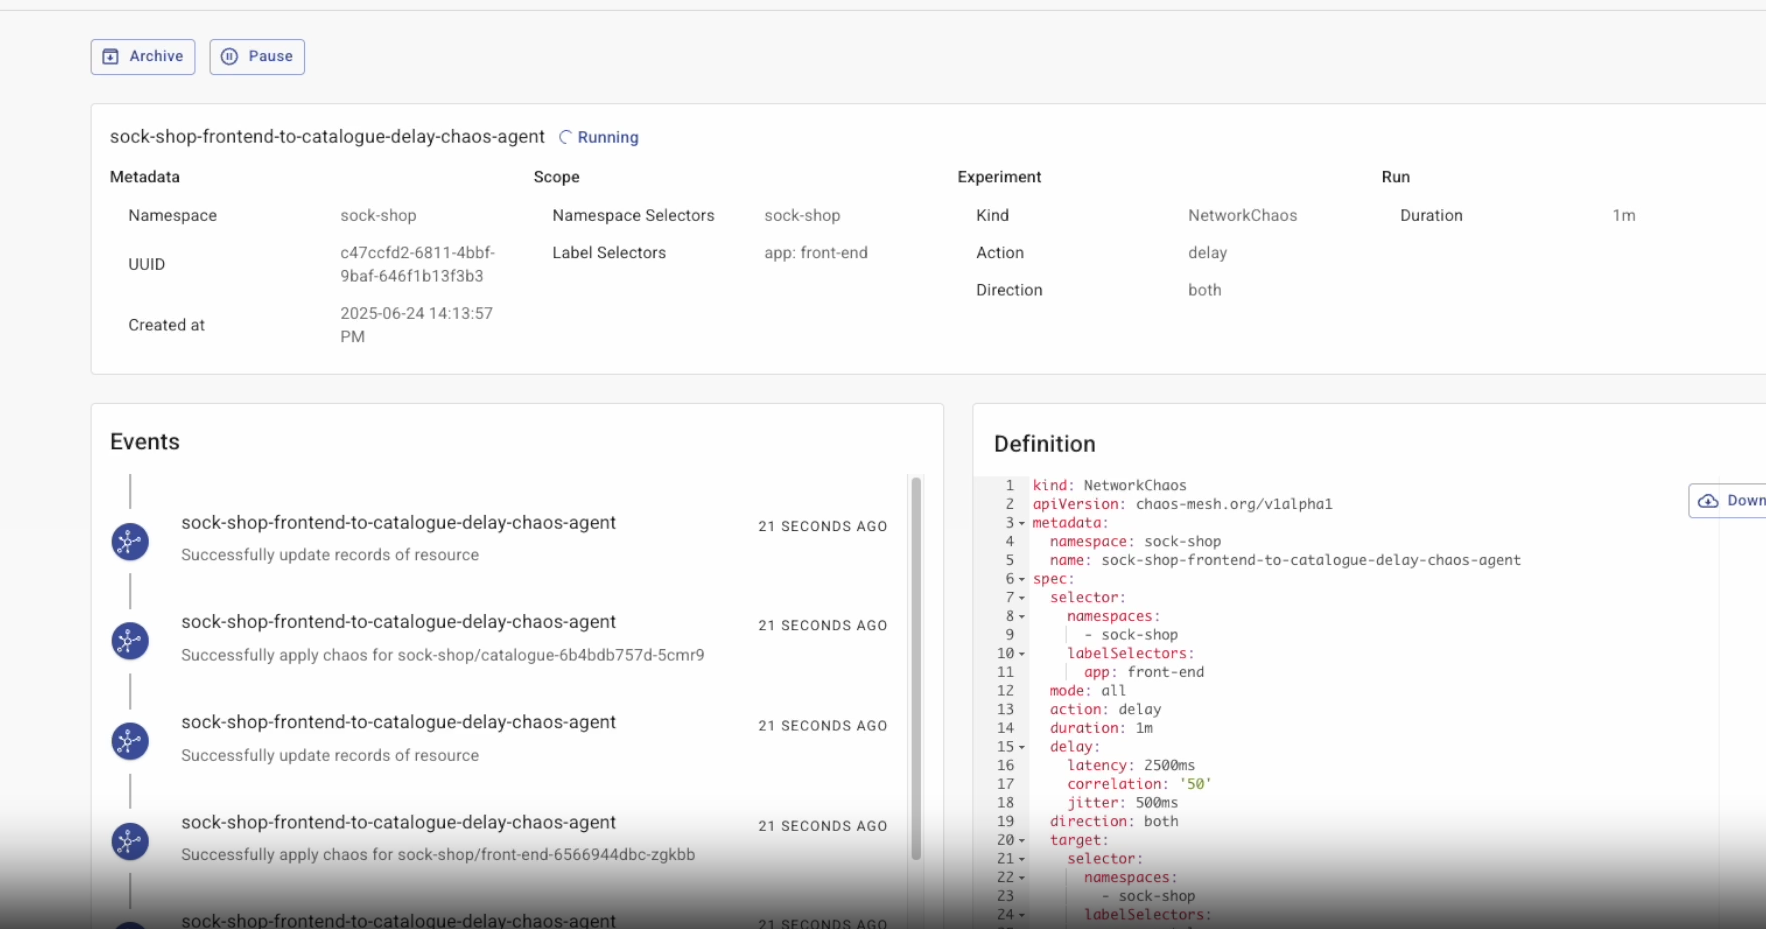Place the cursor on the latency: 2500ms line
Viewport: 1766px width, 929px height.
pyautogui.click(x=1130, y=766)
